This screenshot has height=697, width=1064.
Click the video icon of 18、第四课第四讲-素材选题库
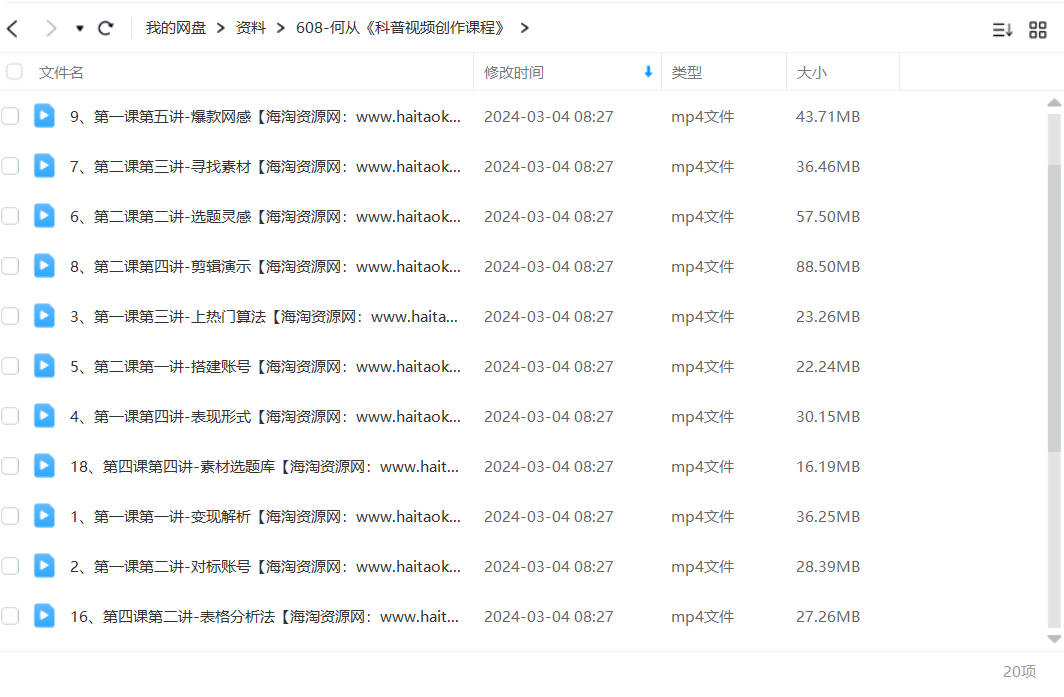(x=44, y=466)
